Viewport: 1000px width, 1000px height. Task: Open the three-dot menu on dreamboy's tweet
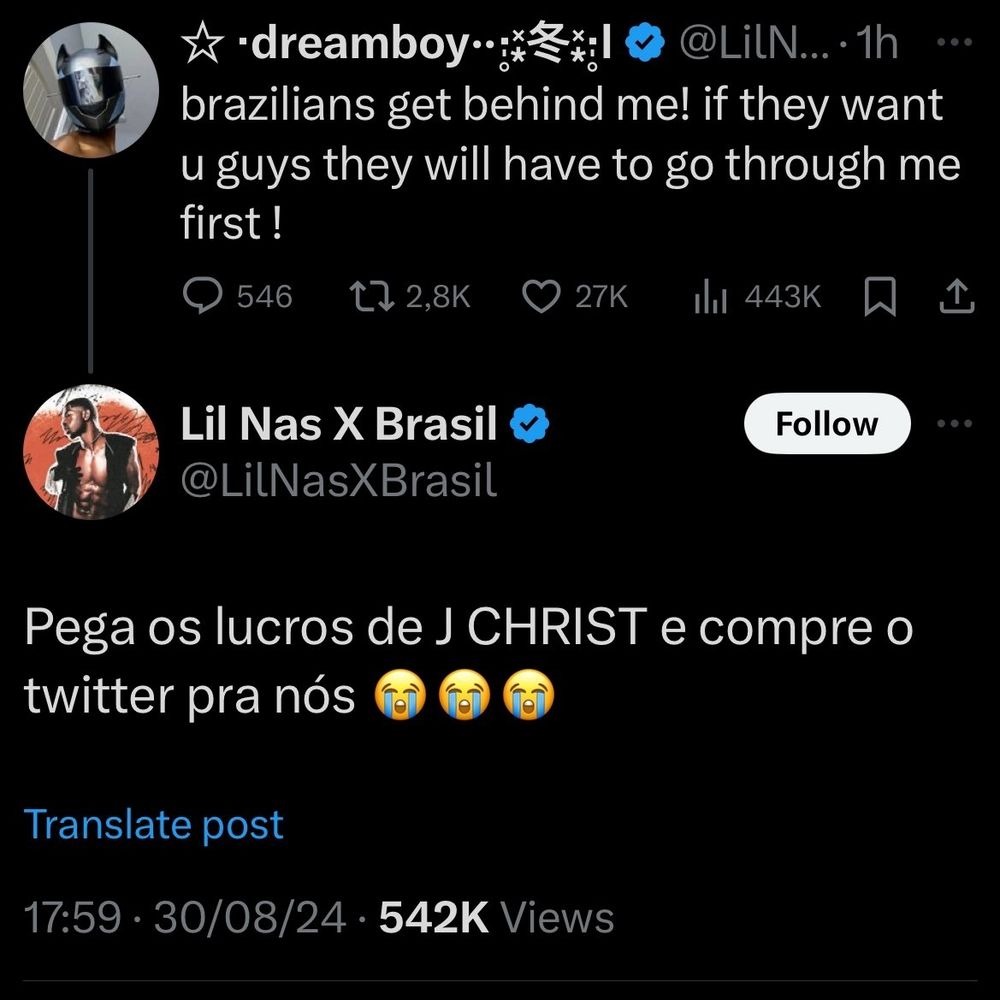click(954, 43)
